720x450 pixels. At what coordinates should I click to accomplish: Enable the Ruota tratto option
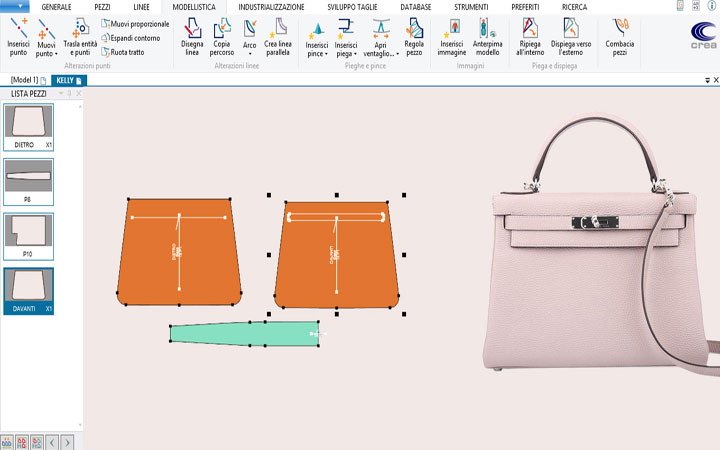127,51
